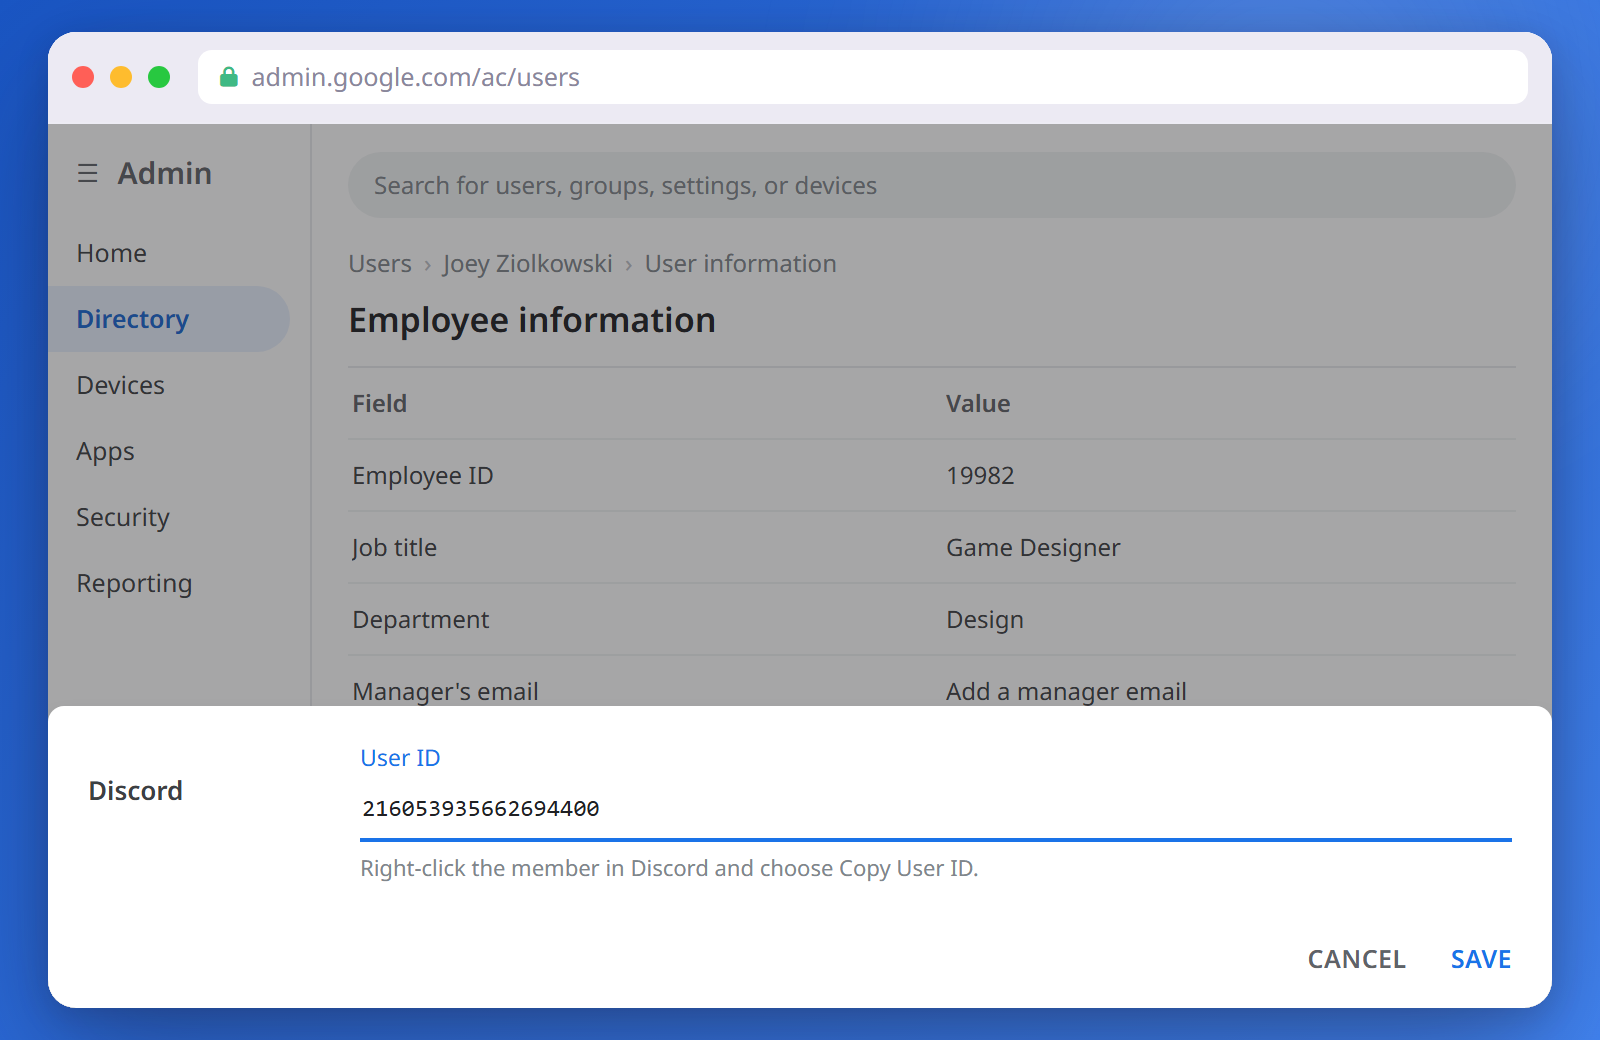Click the Design department value

[985, 619]
